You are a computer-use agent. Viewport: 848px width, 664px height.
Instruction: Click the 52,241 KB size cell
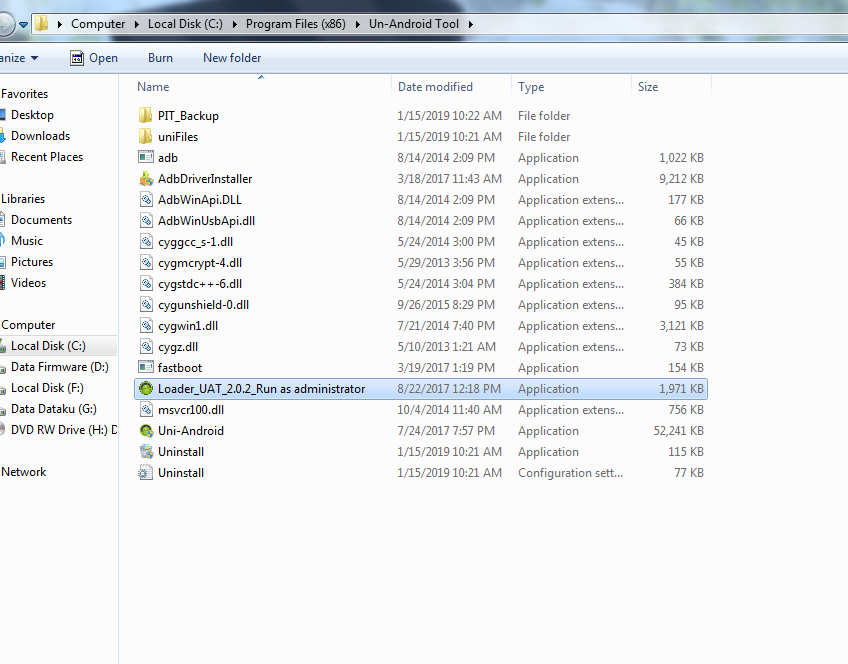[679, 430]
